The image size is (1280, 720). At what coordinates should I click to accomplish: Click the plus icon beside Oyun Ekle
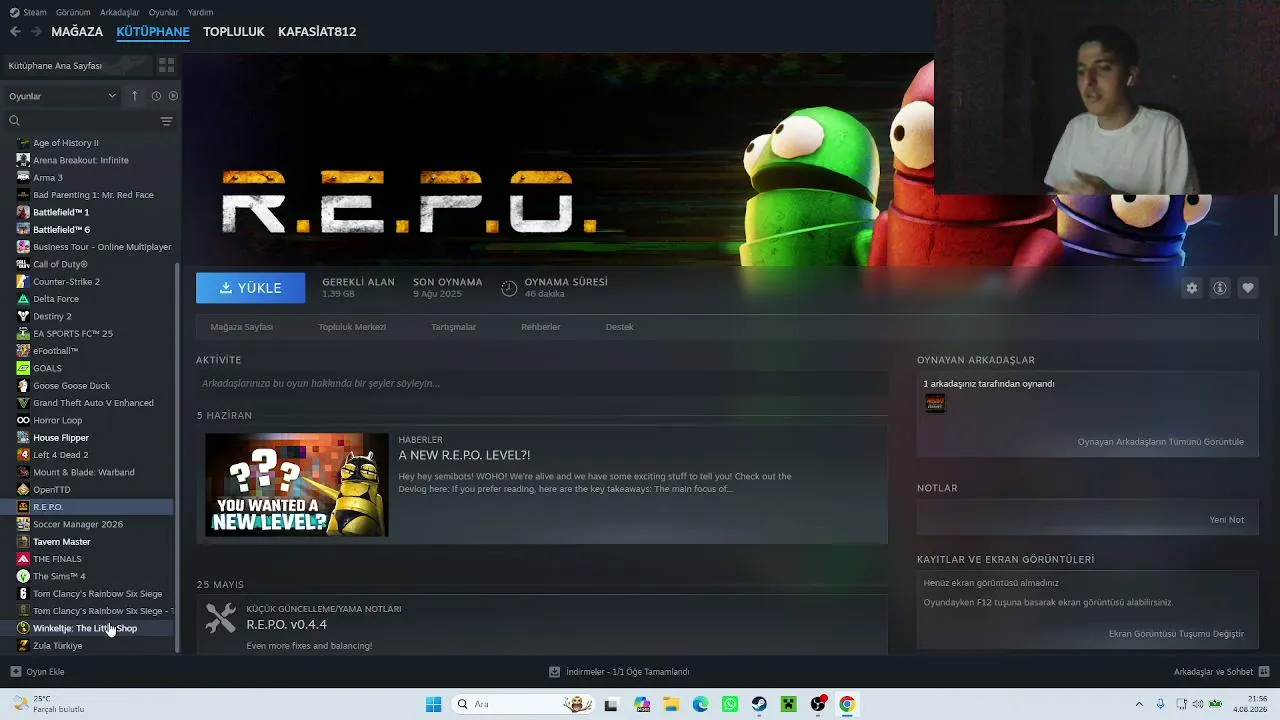[15, 672]
